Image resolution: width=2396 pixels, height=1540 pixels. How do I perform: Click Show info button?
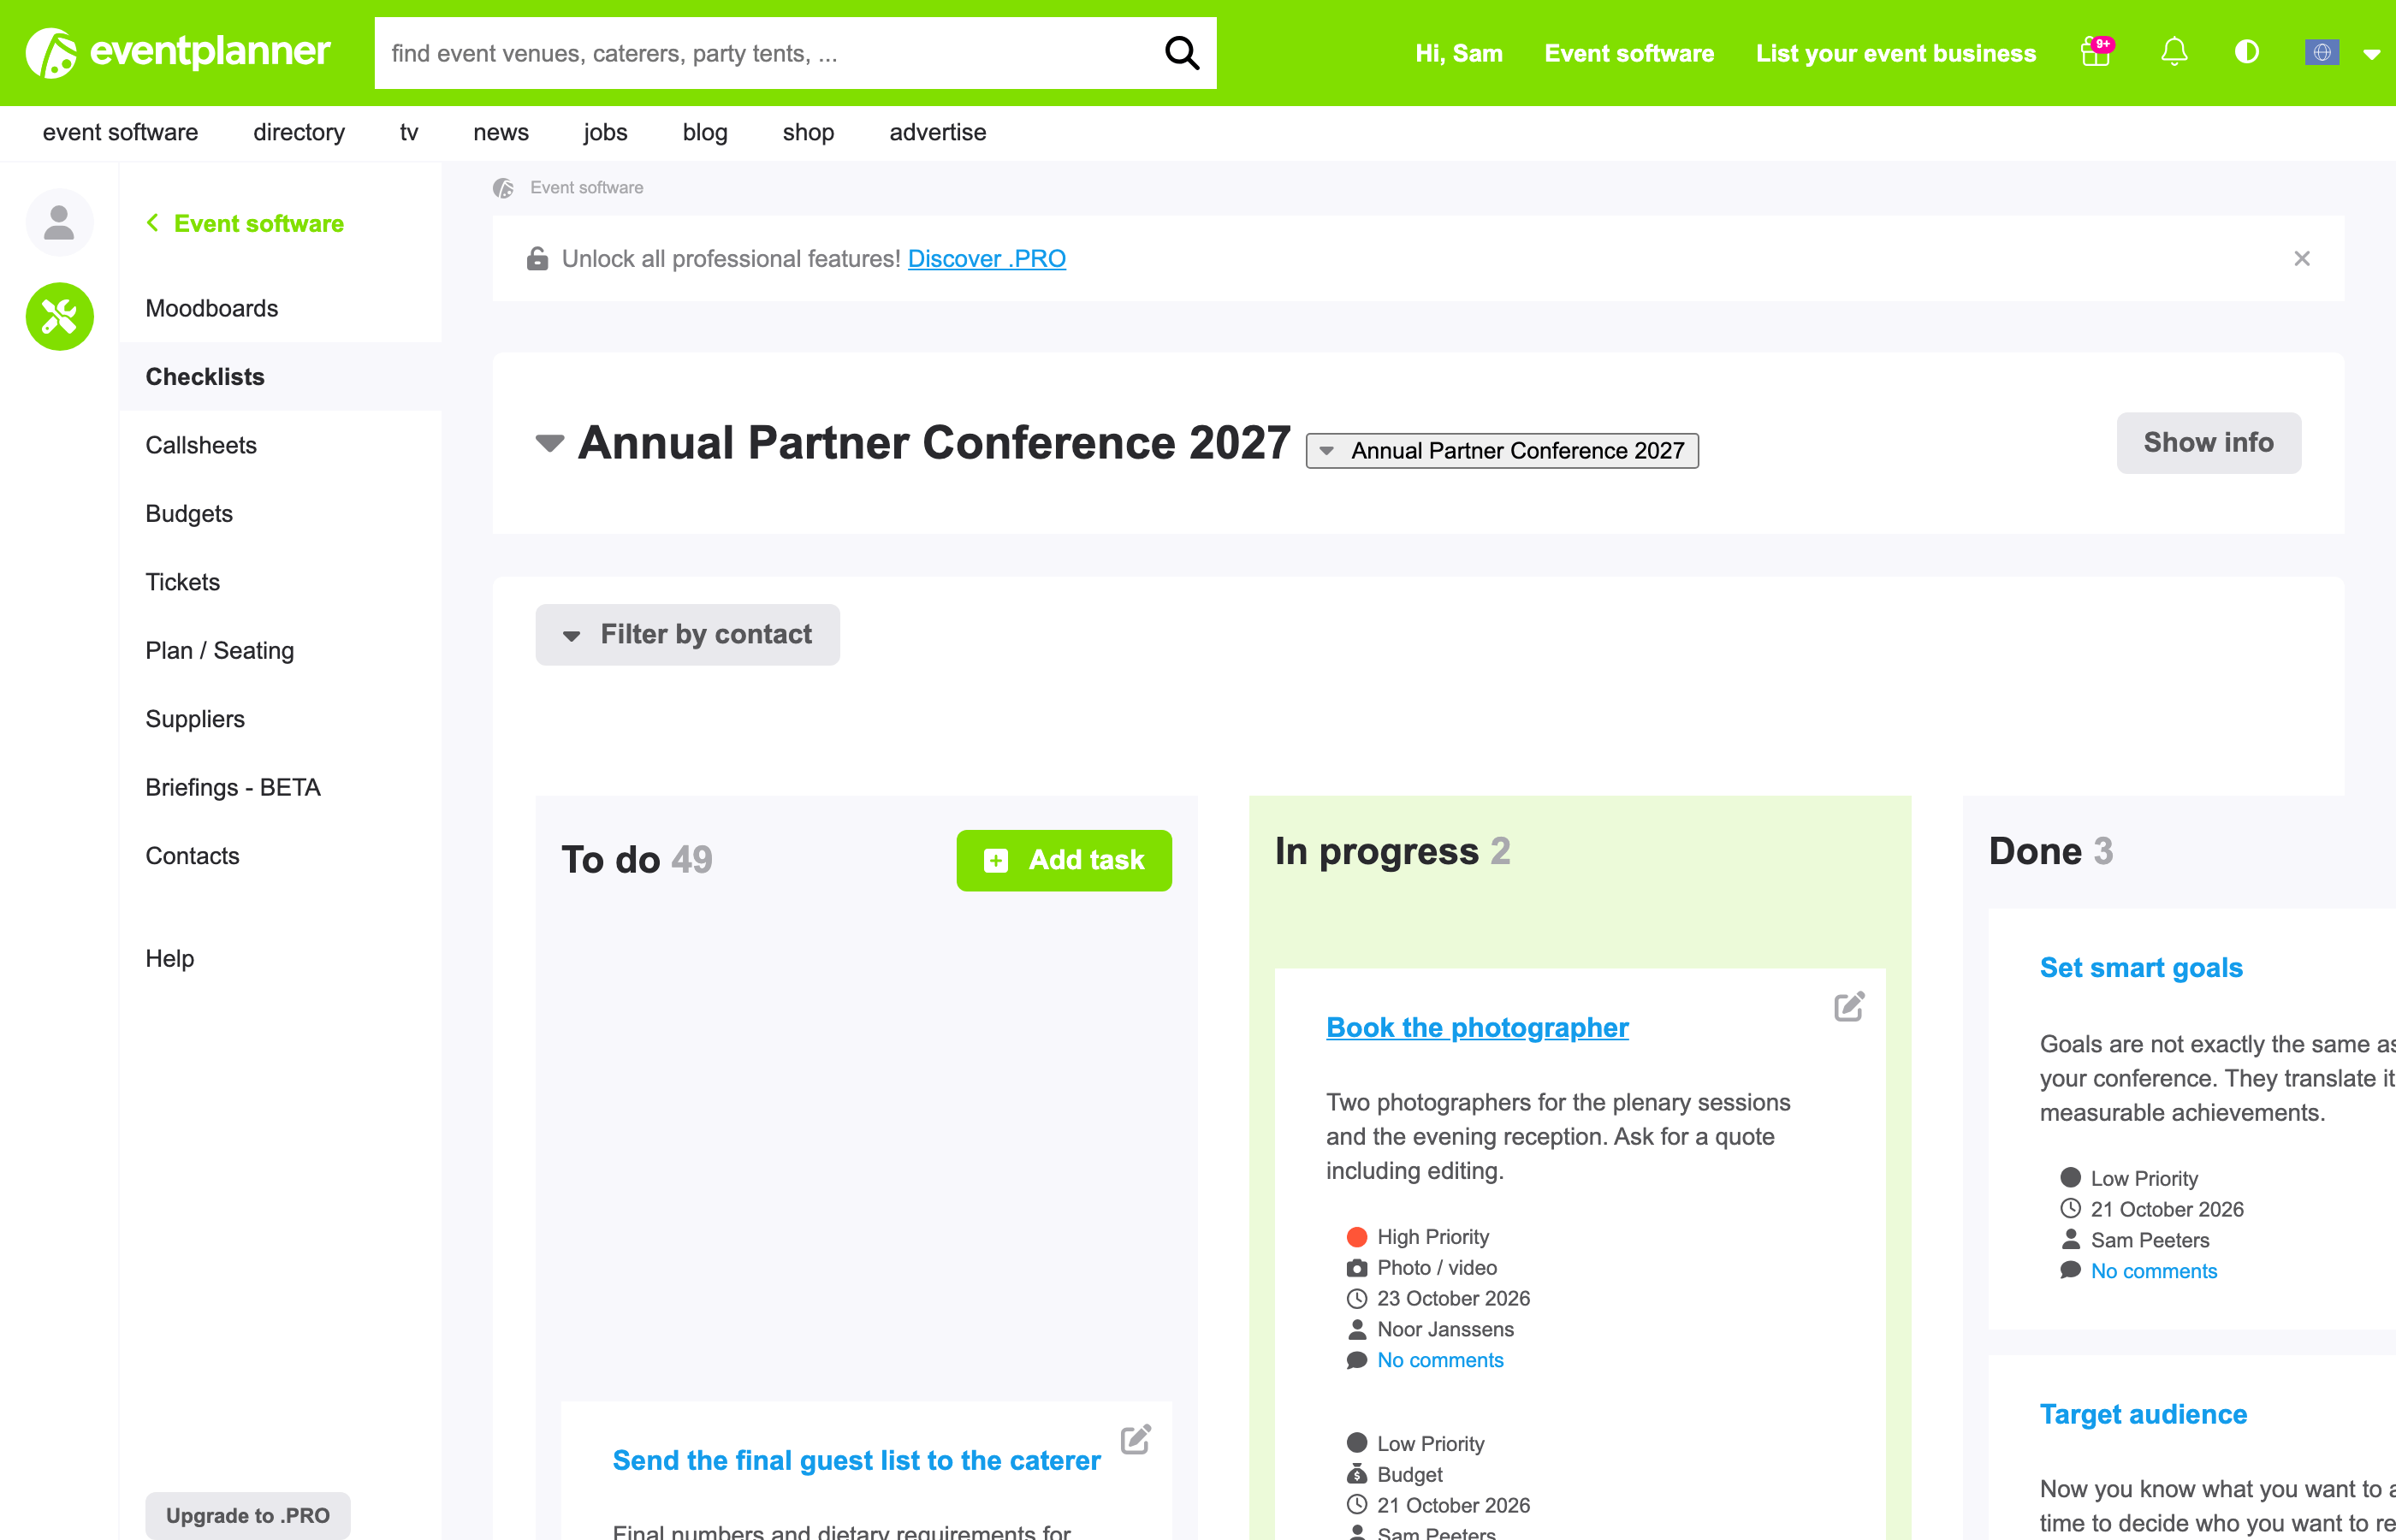pyautogui.click(x=2208, y=443)
